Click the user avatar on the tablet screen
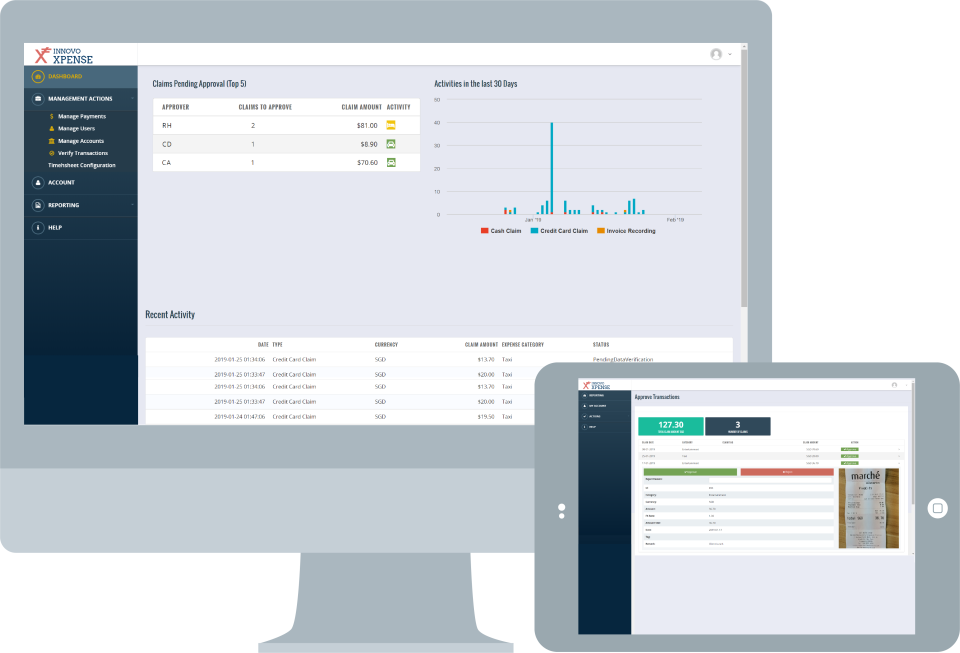This screenshot has height=653, width=960. 894,385
